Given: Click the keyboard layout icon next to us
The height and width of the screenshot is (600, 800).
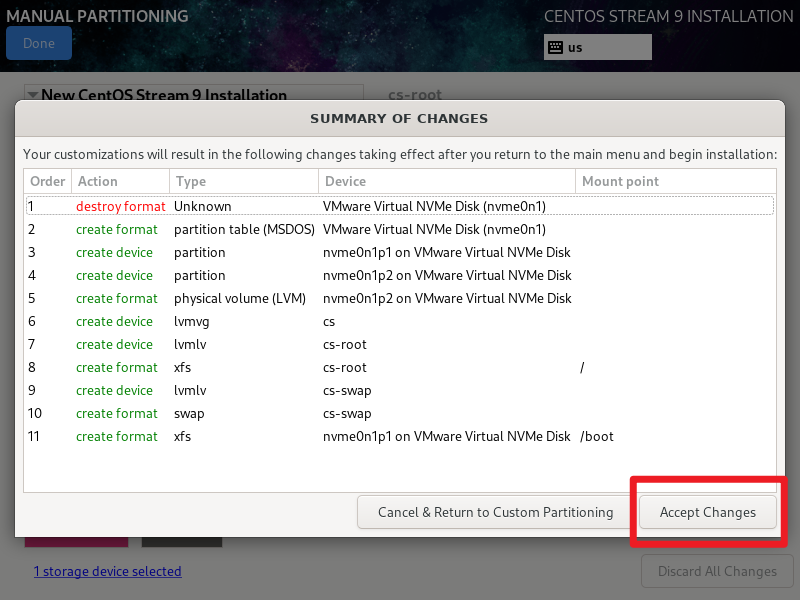Looking at the screenshot, I should coord(555,47).
